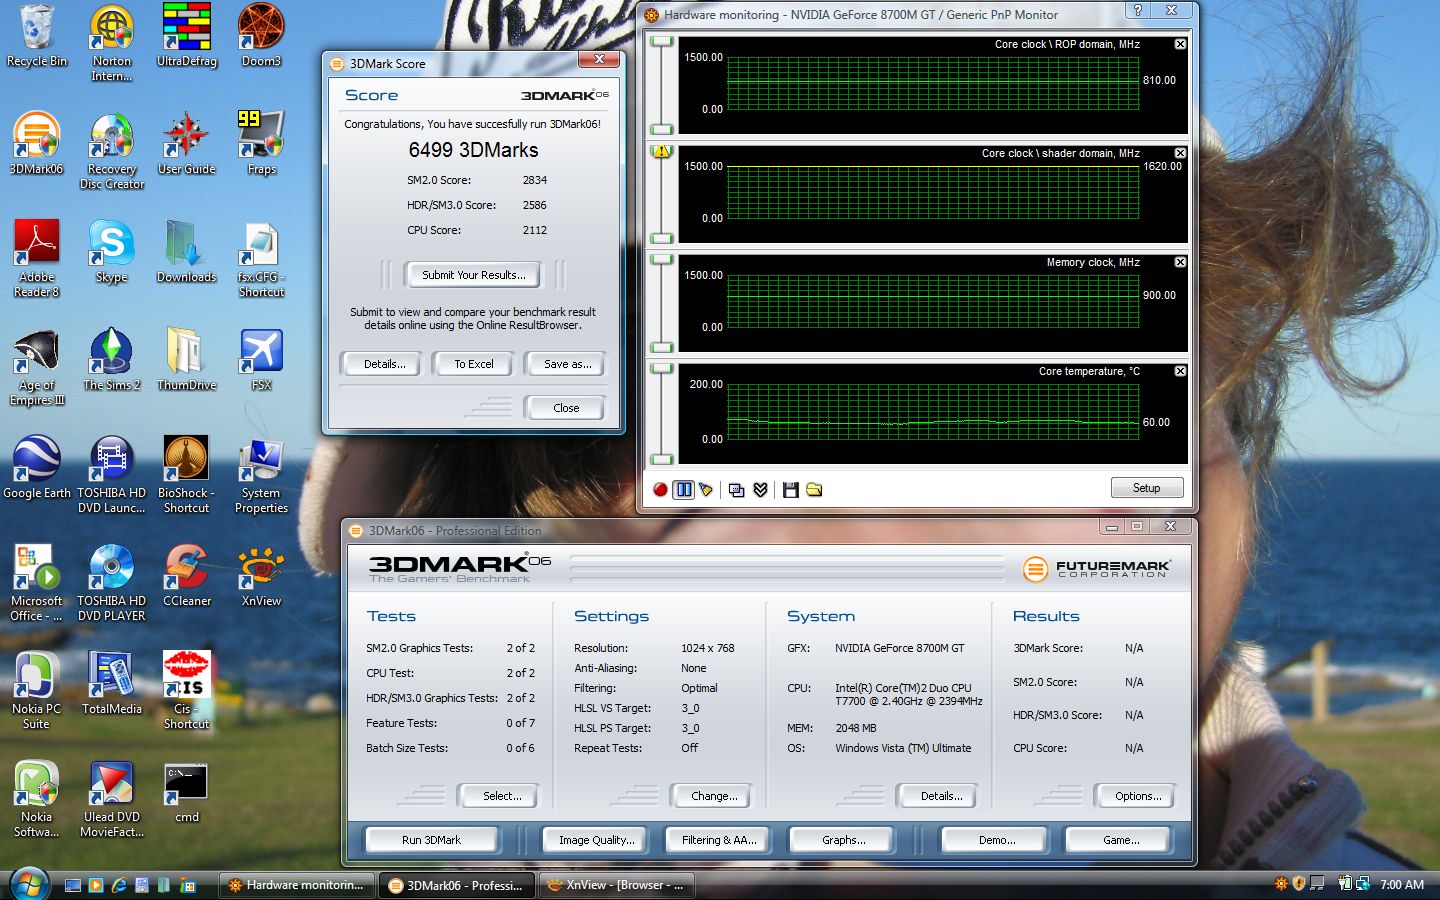Screen dimensions: 1440x900
Task: Hide the Memory clock graph with its X
Action: coord(1180,262)
